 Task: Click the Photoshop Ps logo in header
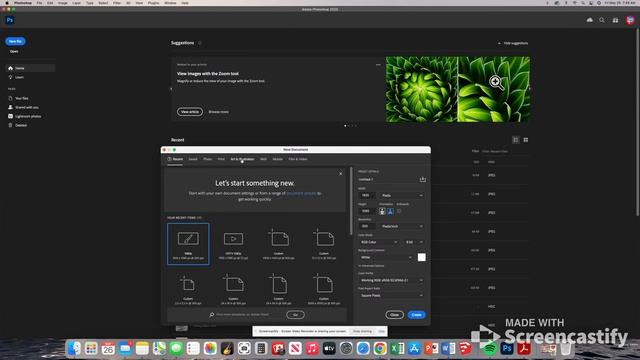(x=10, y=20)
